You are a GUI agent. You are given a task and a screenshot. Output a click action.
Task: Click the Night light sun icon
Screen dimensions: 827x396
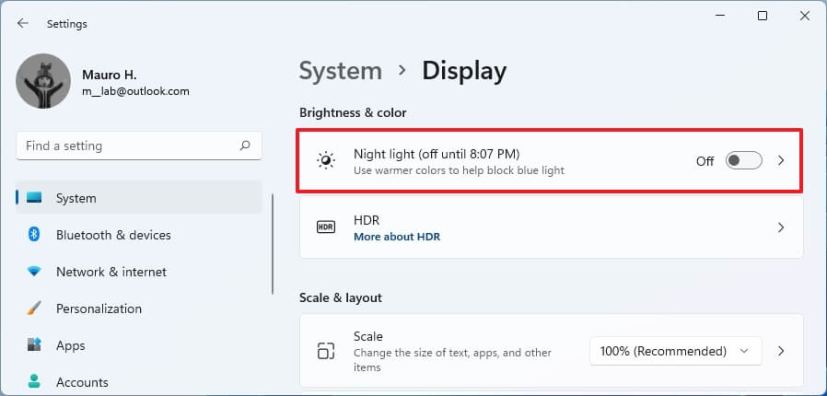point(325,161)
